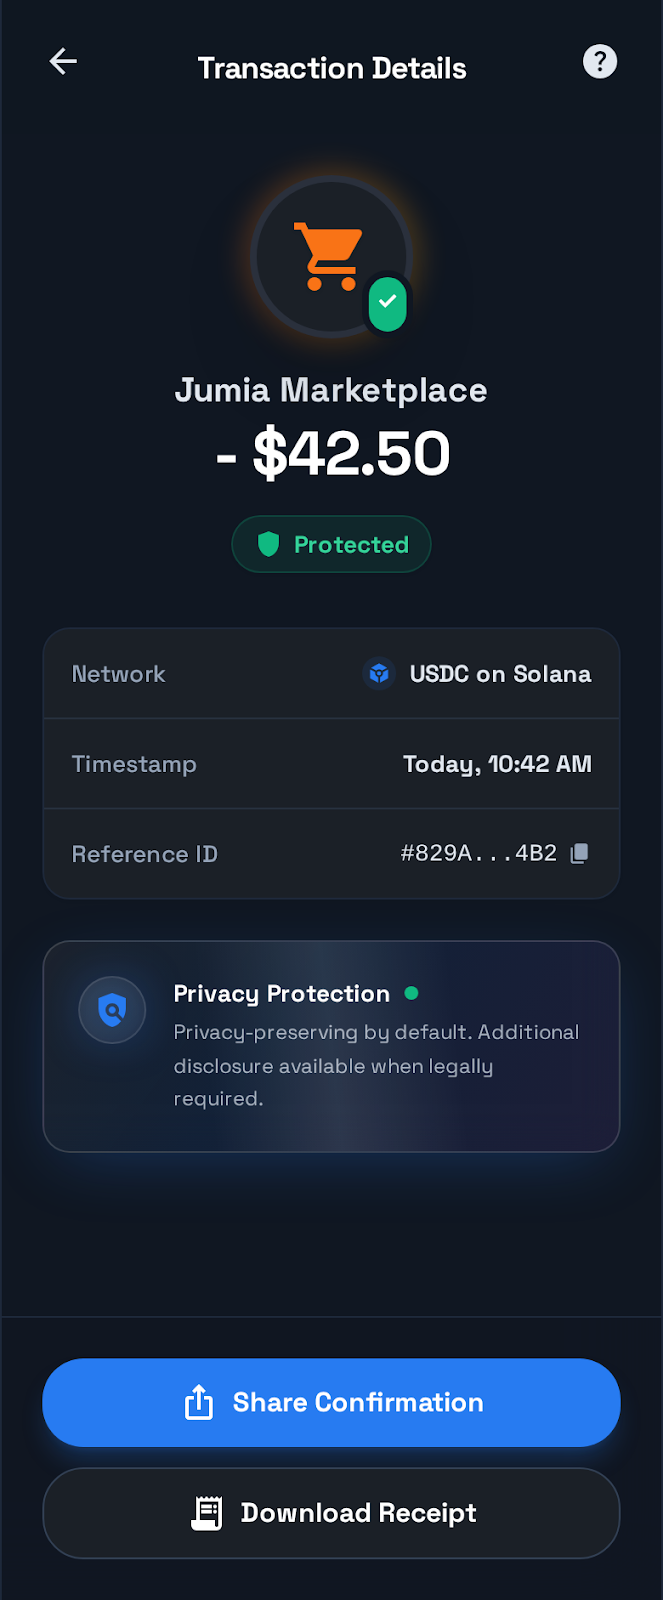This screenshot has height=1600, width=663.
Task: Click the share icon on Share Confirmation
Action: pos(199,1403)
